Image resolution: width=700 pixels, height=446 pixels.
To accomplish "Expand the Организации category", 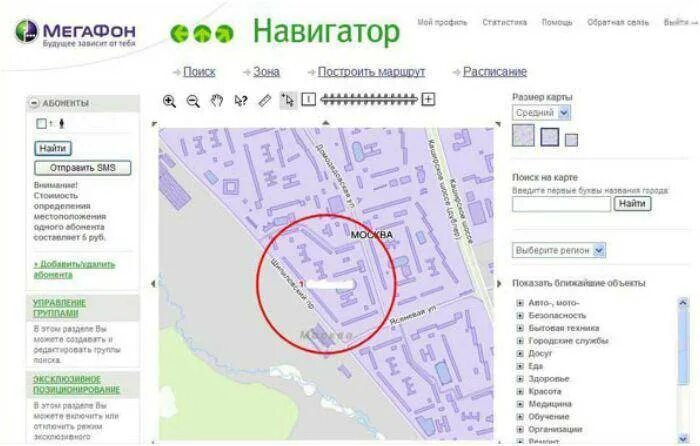I will tap(520, 429).
